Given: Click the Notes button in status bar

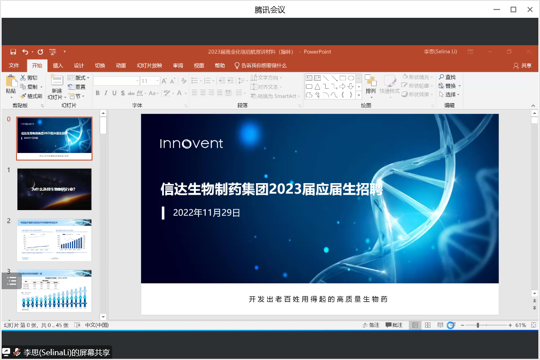Looking at the screenshot, I should tap(371, 325).
